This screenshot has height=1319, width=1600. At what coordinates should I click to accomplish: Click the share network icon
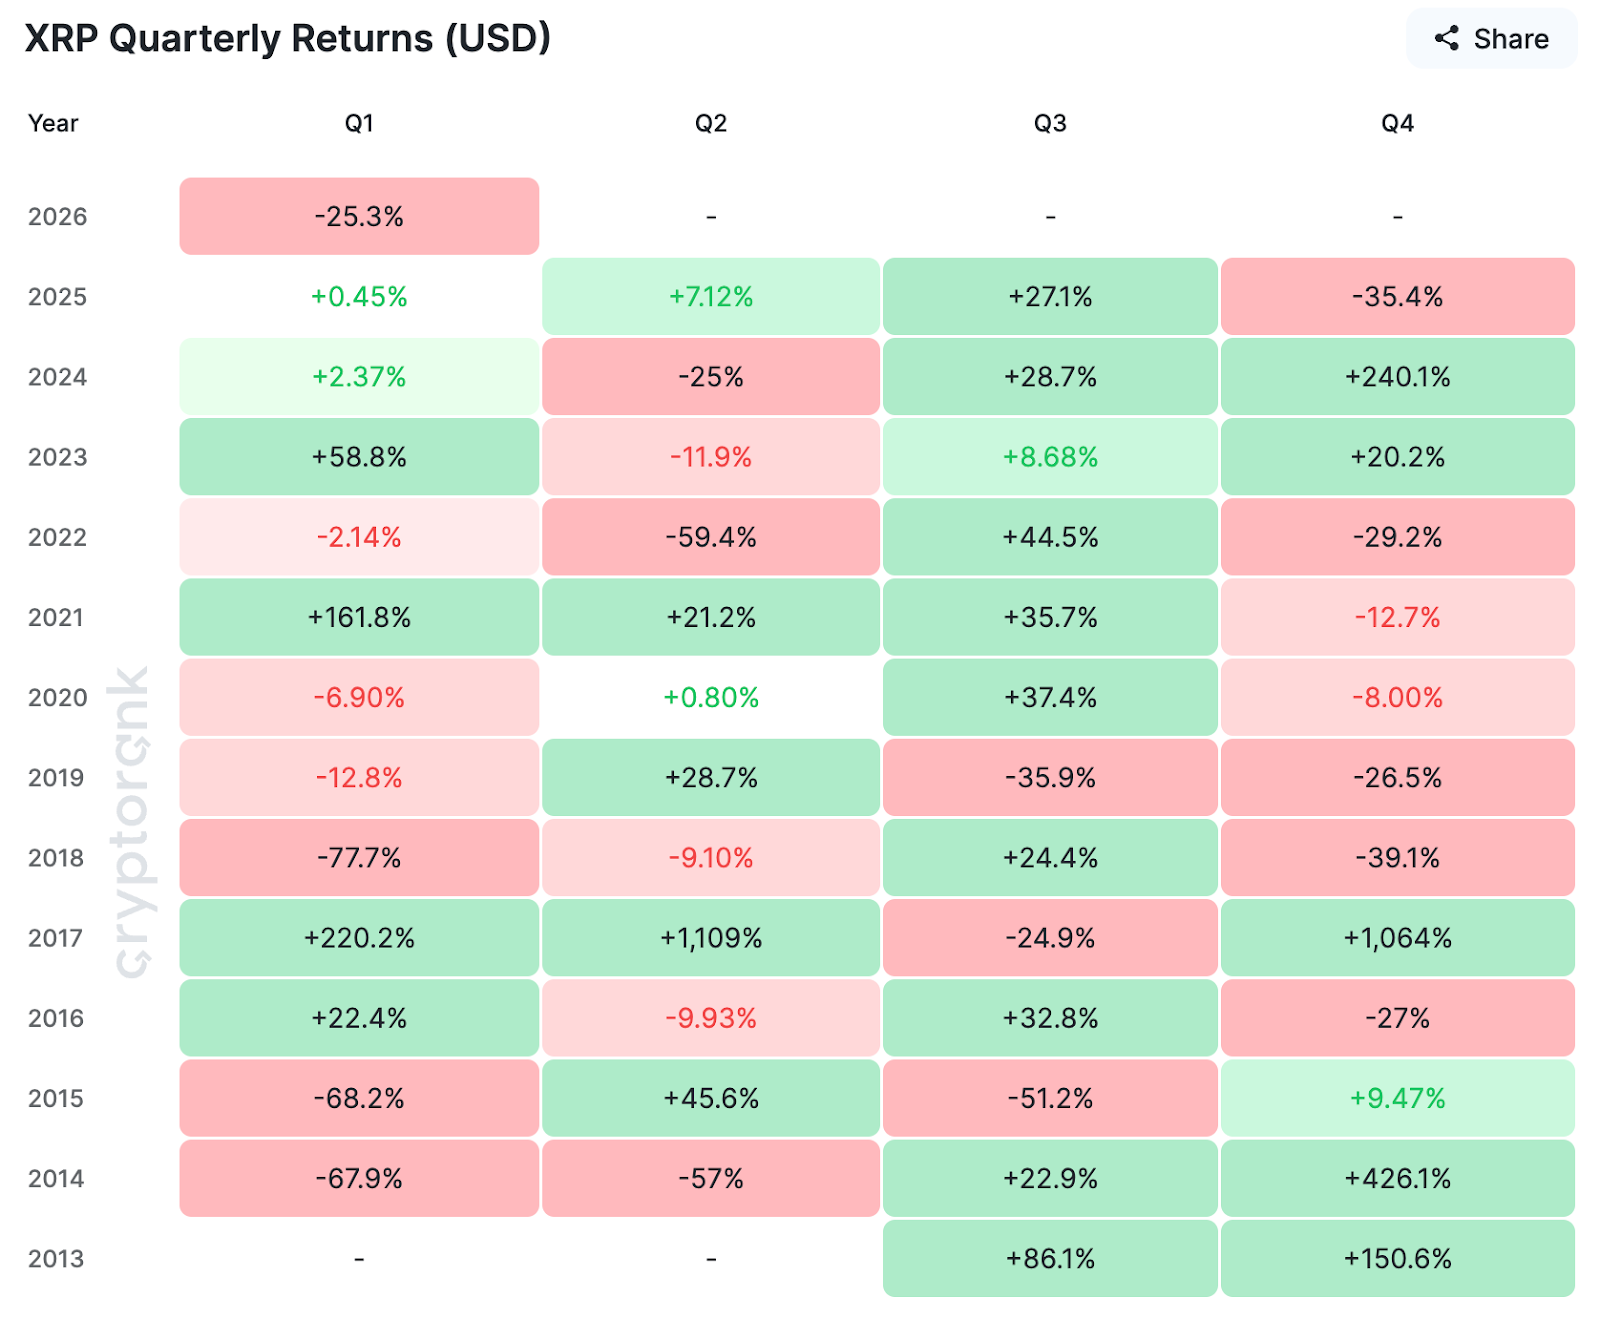tap(1445, 39)
